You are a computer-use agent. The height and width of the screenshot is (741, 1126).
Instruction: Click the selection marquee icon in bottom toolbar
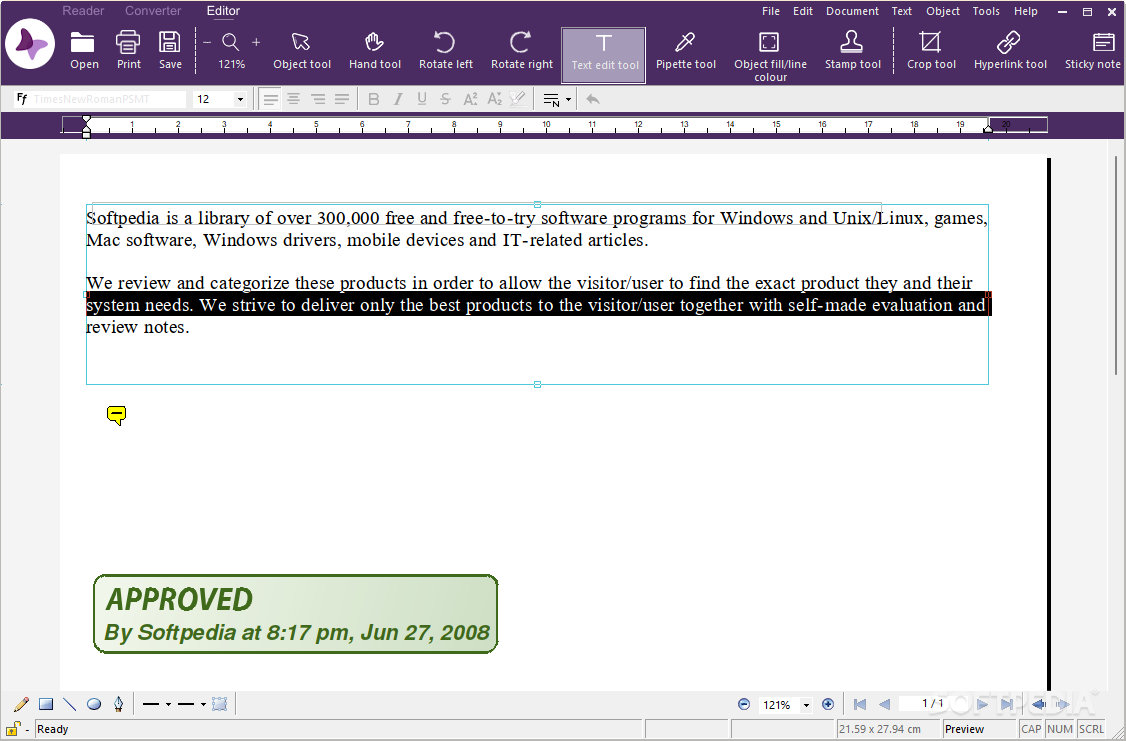pyautogui.click(x=220, y=704)
